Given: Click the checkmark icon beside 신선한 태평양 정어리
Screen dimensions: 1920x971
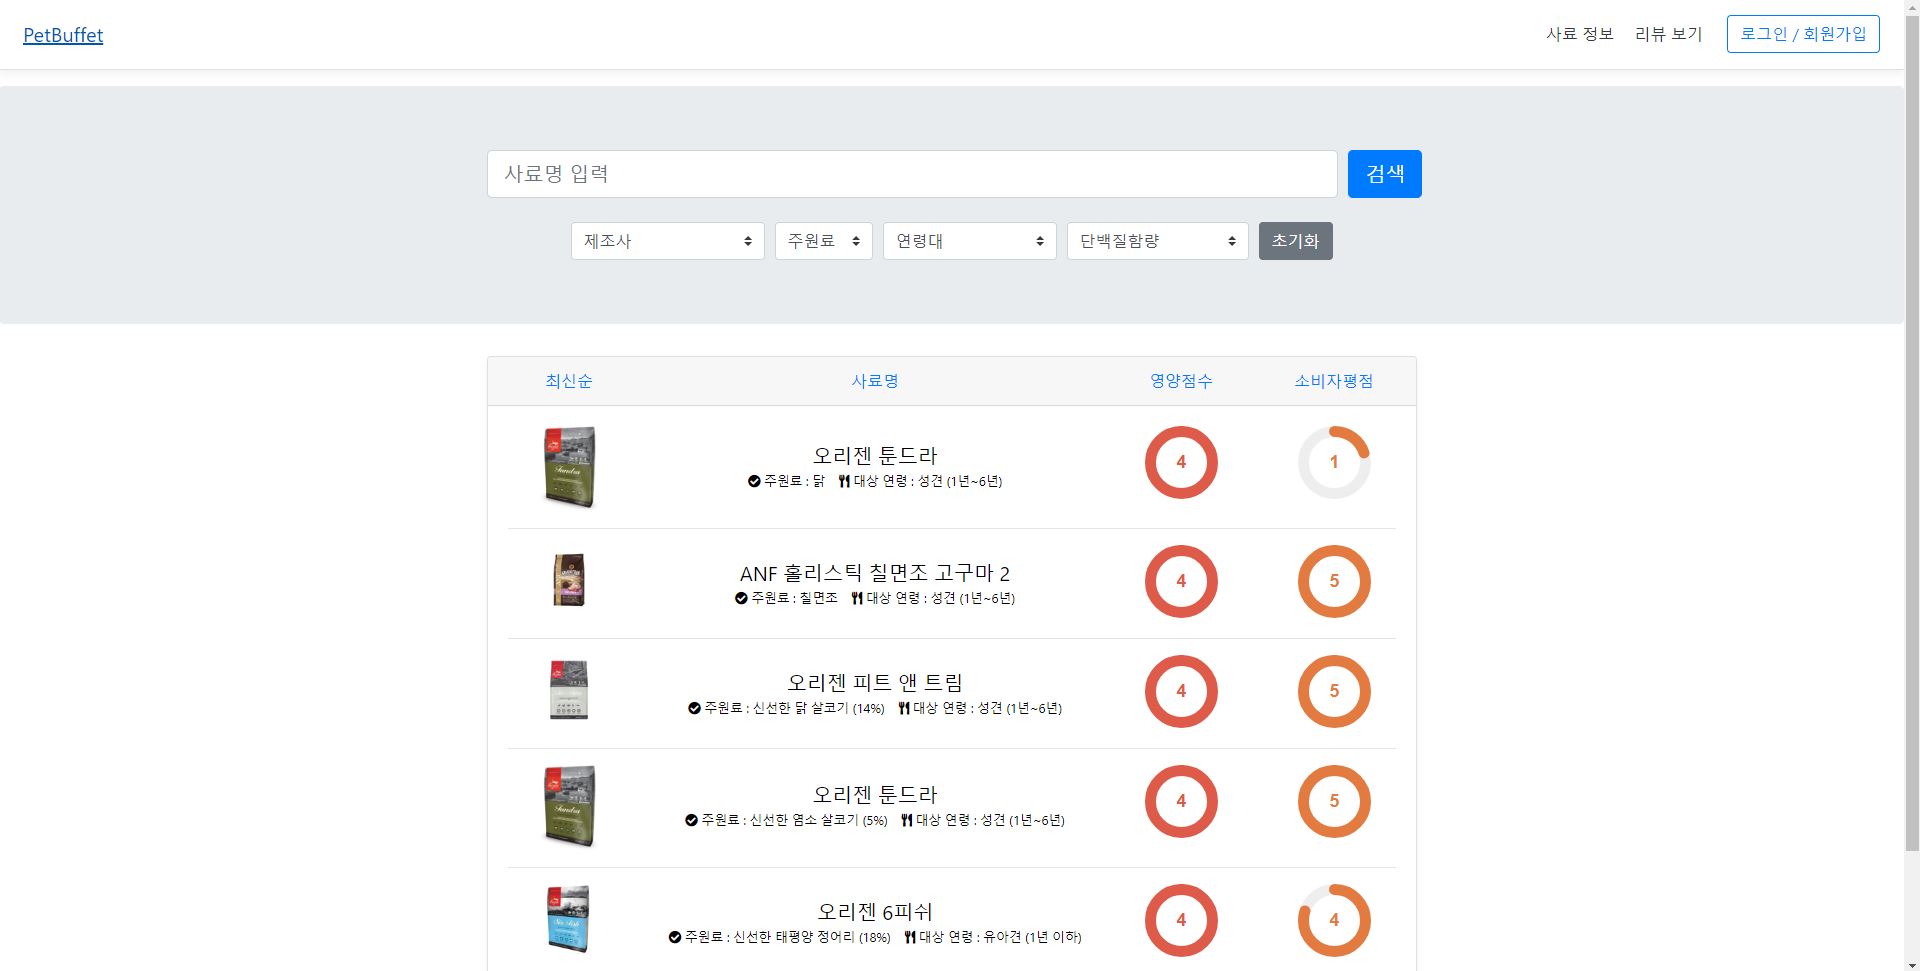Looking at the screenshot, I should click(x=675, y=937).
